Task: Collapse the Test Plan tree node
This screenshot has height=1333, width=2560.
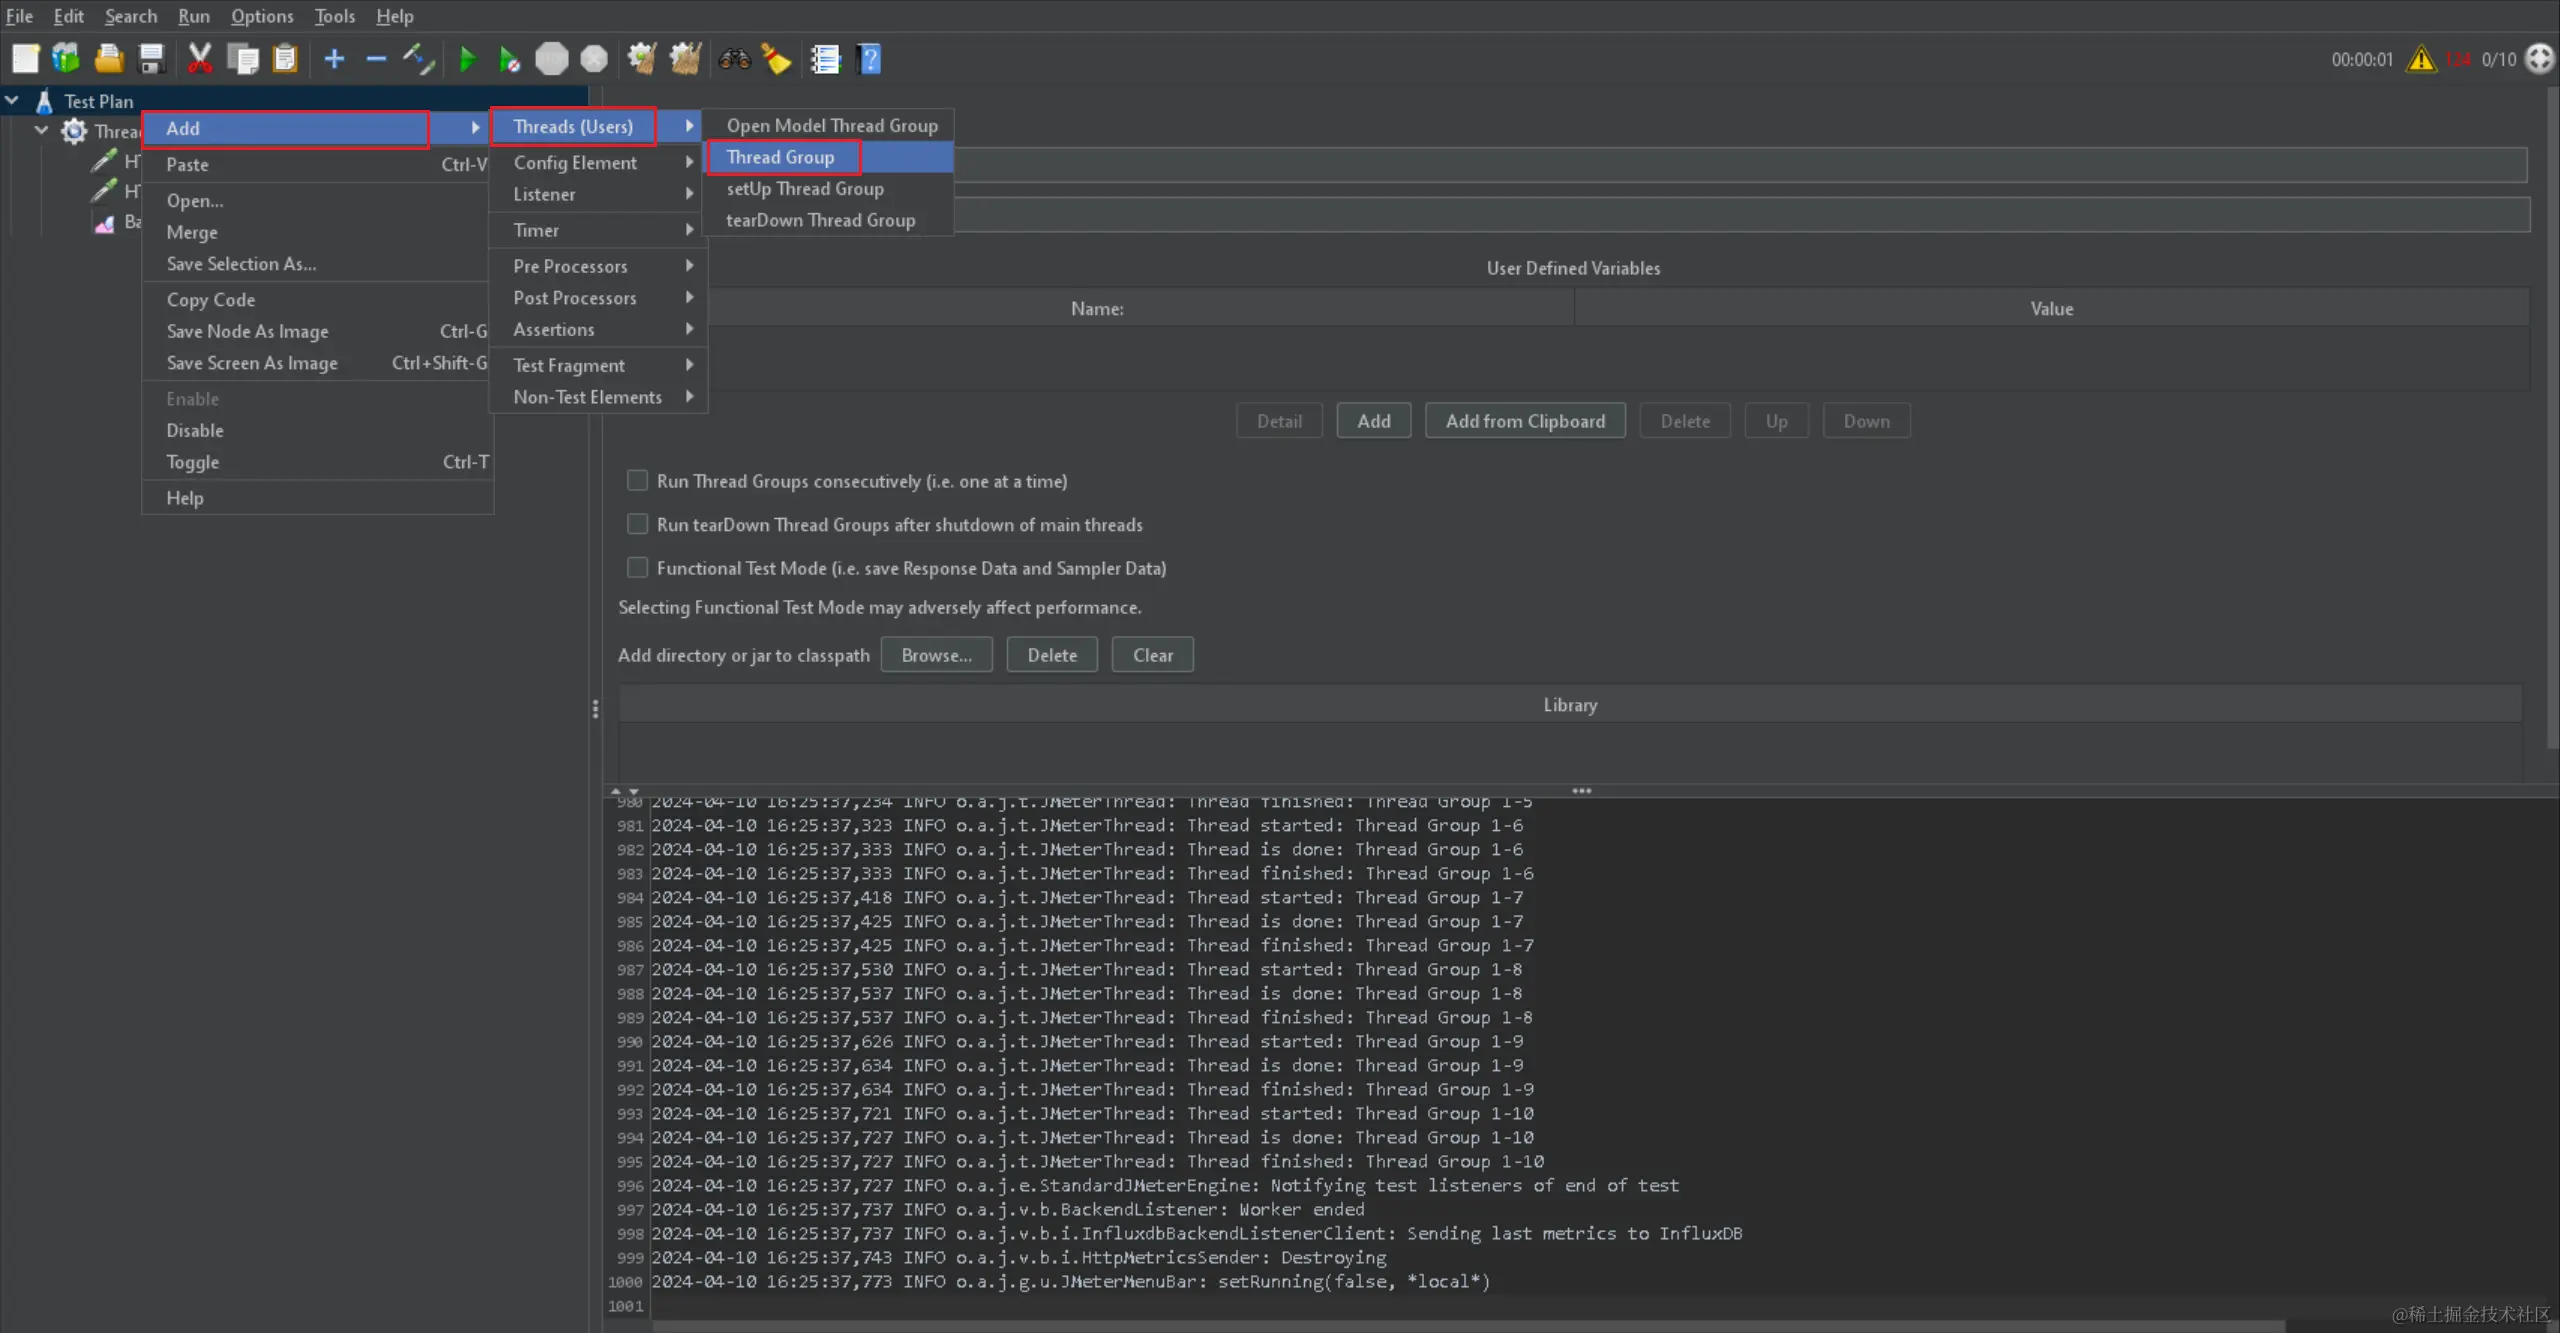Action: [x=12, y=101]
